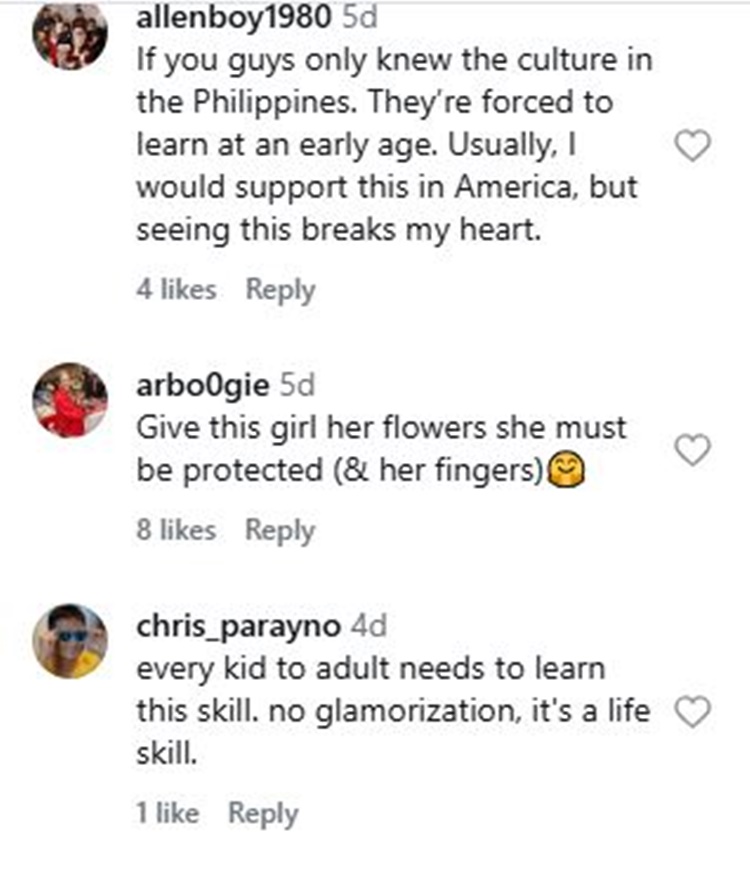Viewport: 750px width, 873px height.
Task: Click the 4d timestamp next to chris_parayno
Action: click(x=369, y=626)
